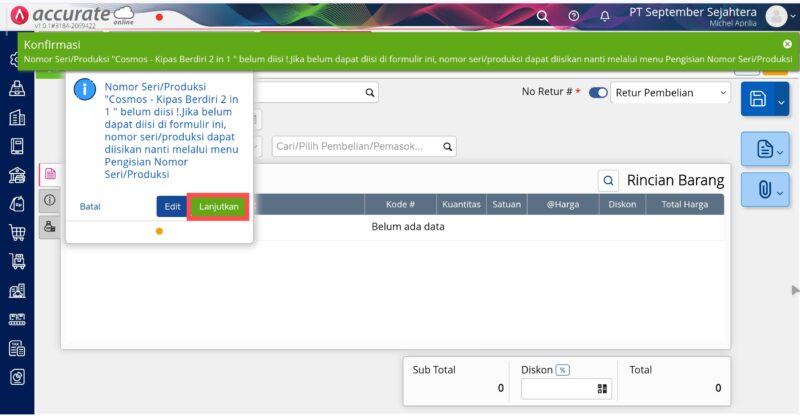
Task: Click the Batal link
Action: [90, 207]
